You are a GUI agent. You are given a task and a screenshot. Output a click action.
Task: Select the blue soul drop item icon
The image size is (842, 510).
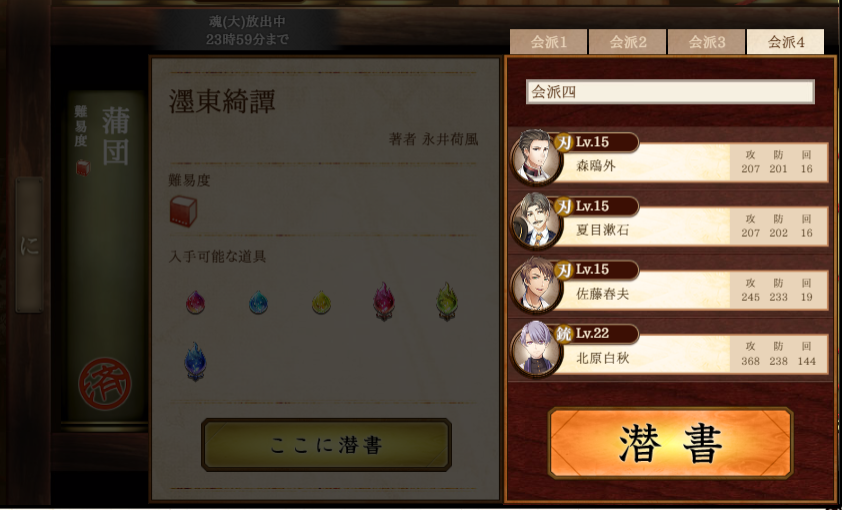point(258,302)
